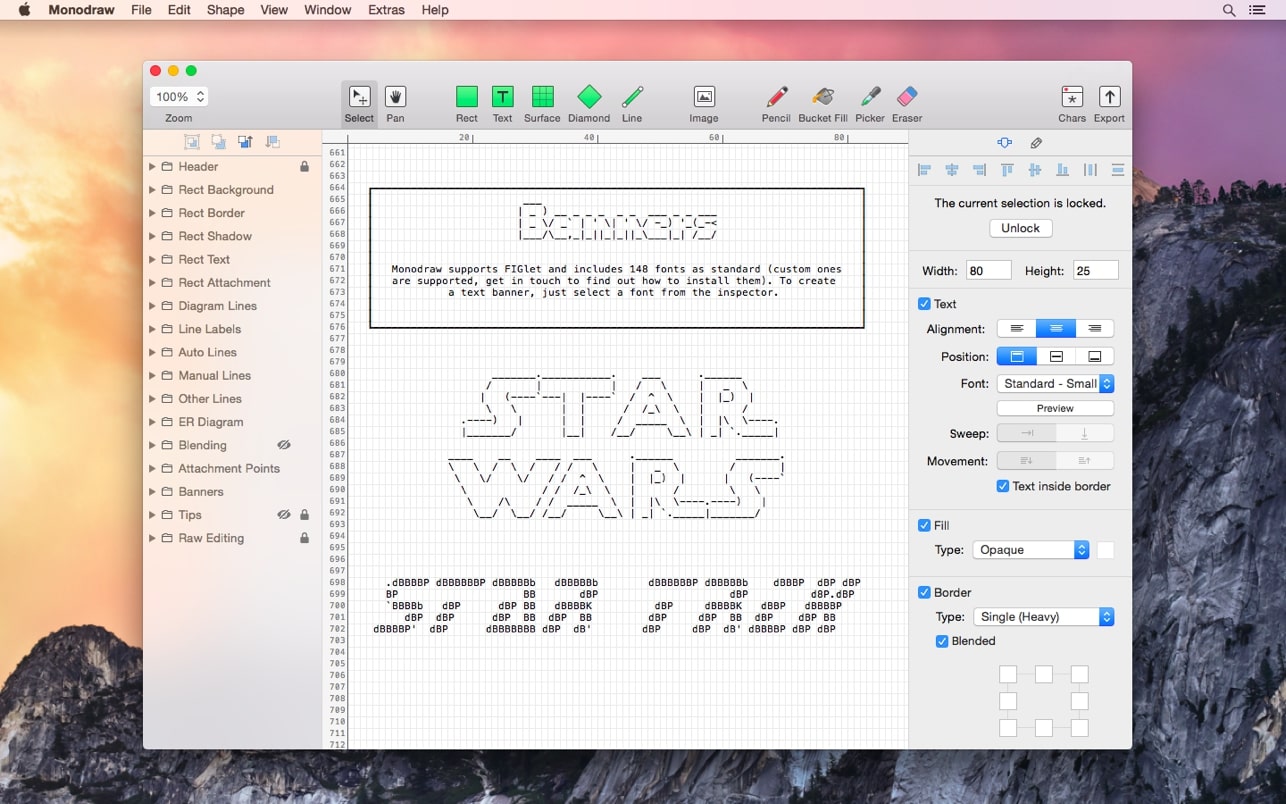This screenshot has height=804, width=1286.
Task: Open the Shape menu
Action: coord(225,10)
